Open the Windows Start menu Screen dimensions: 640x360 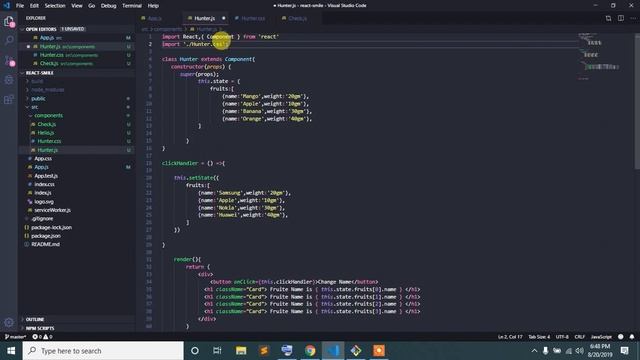point(11,351)
